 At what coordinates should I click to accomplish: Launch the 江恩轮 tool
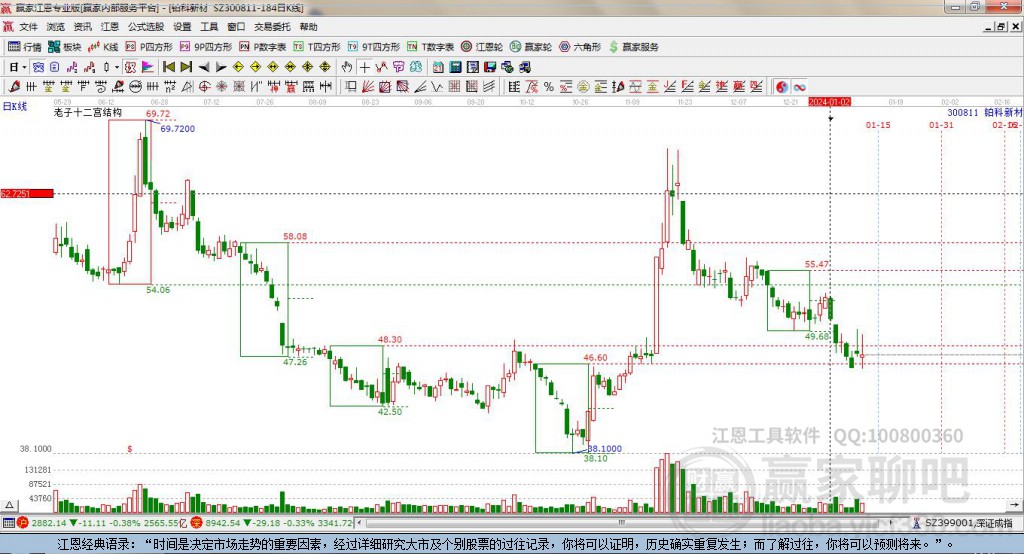pos(482,47)
